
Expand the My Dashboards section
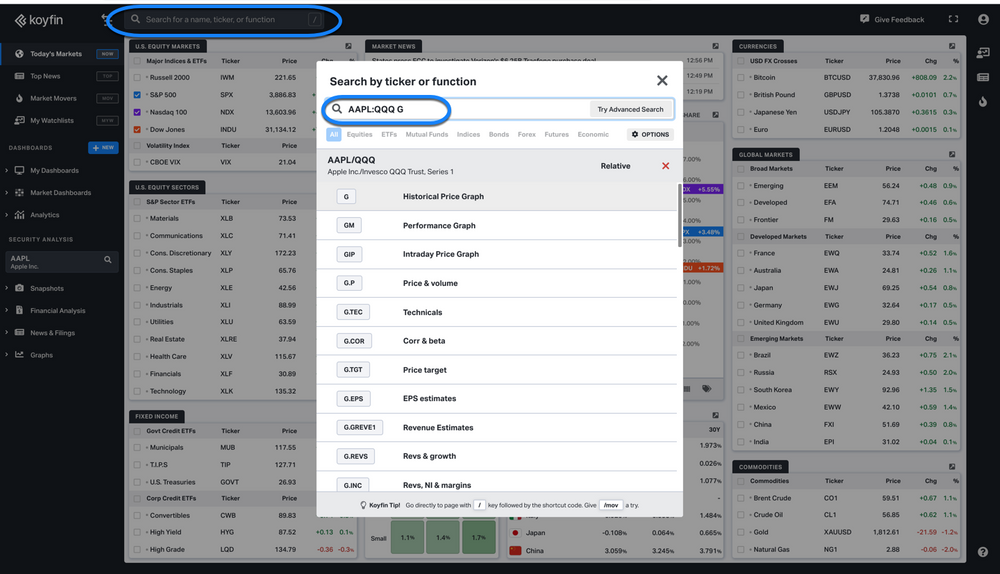tap(6, 170)
